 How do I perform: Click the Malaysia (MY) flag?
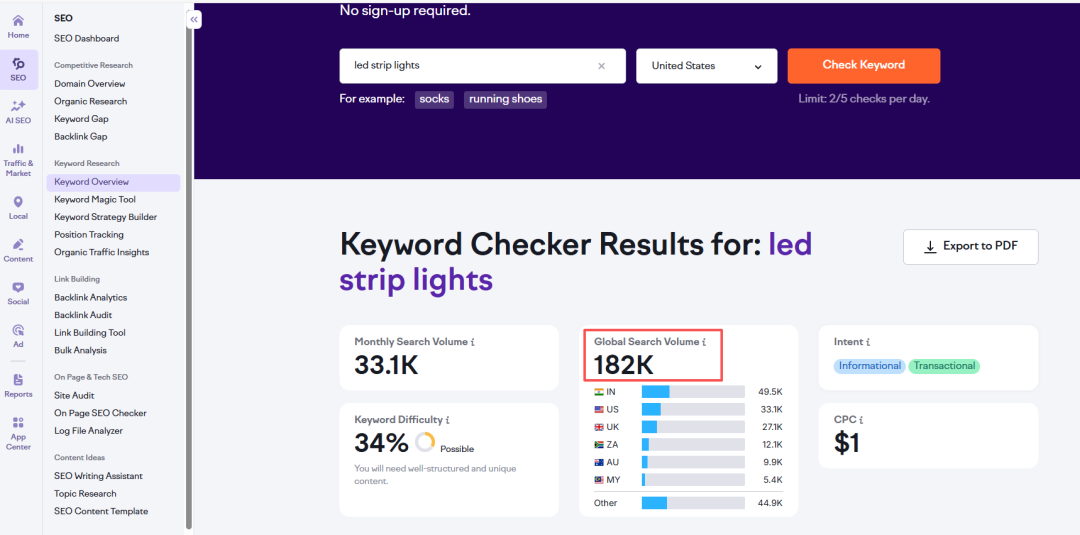[x=599, y=480]
